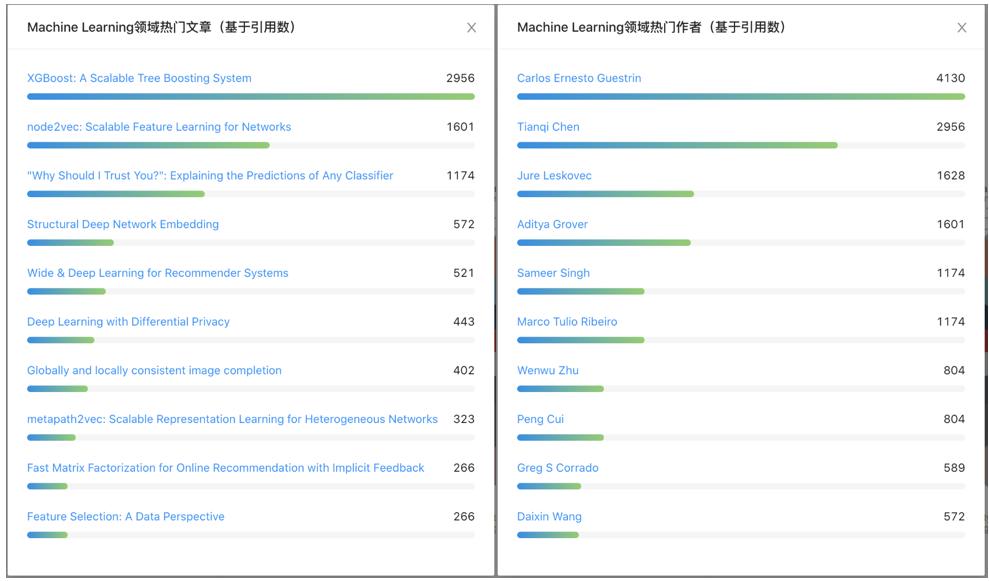This screenshot has width=989, height=581.
Task: Open Globally and locally consistent image completion
Action: 155,370
